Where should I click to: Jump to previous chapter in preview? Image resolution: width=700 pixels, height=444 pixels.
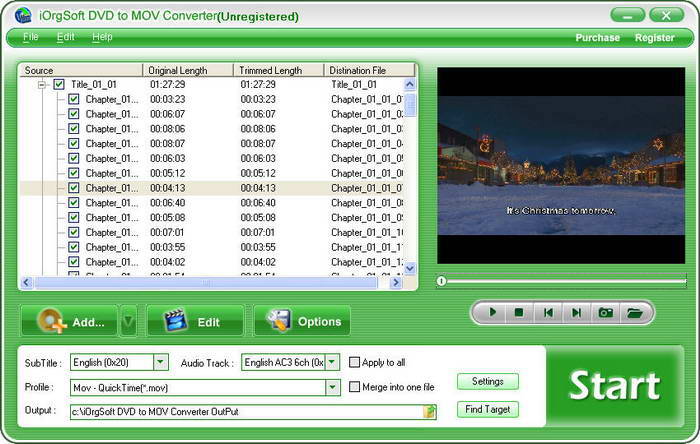tap(548, 312)
